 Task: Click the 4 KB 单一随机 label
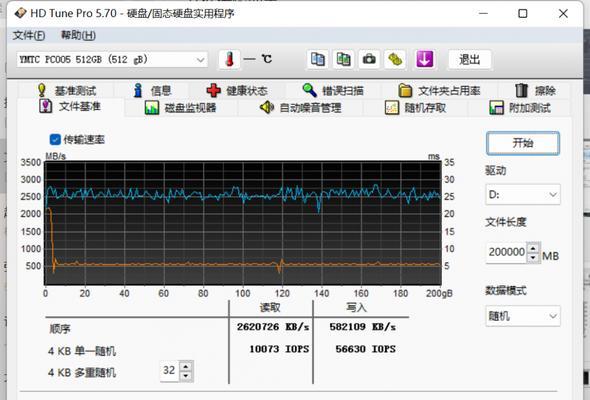(x=82, y=351)
